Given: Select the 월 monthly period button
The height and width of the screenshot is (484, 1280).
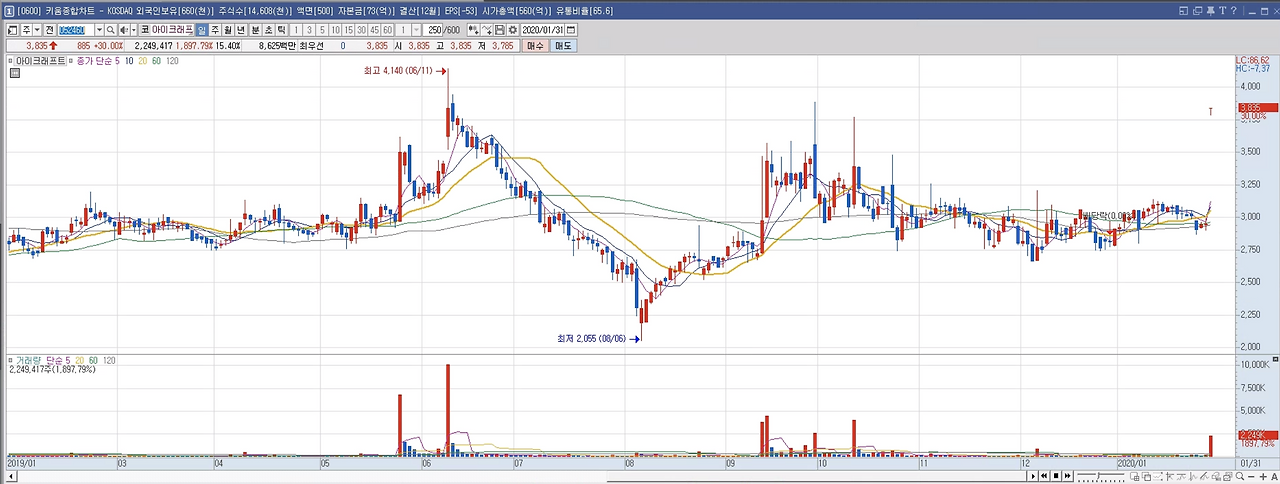Looking at the screenshot, I should point(228,30).
